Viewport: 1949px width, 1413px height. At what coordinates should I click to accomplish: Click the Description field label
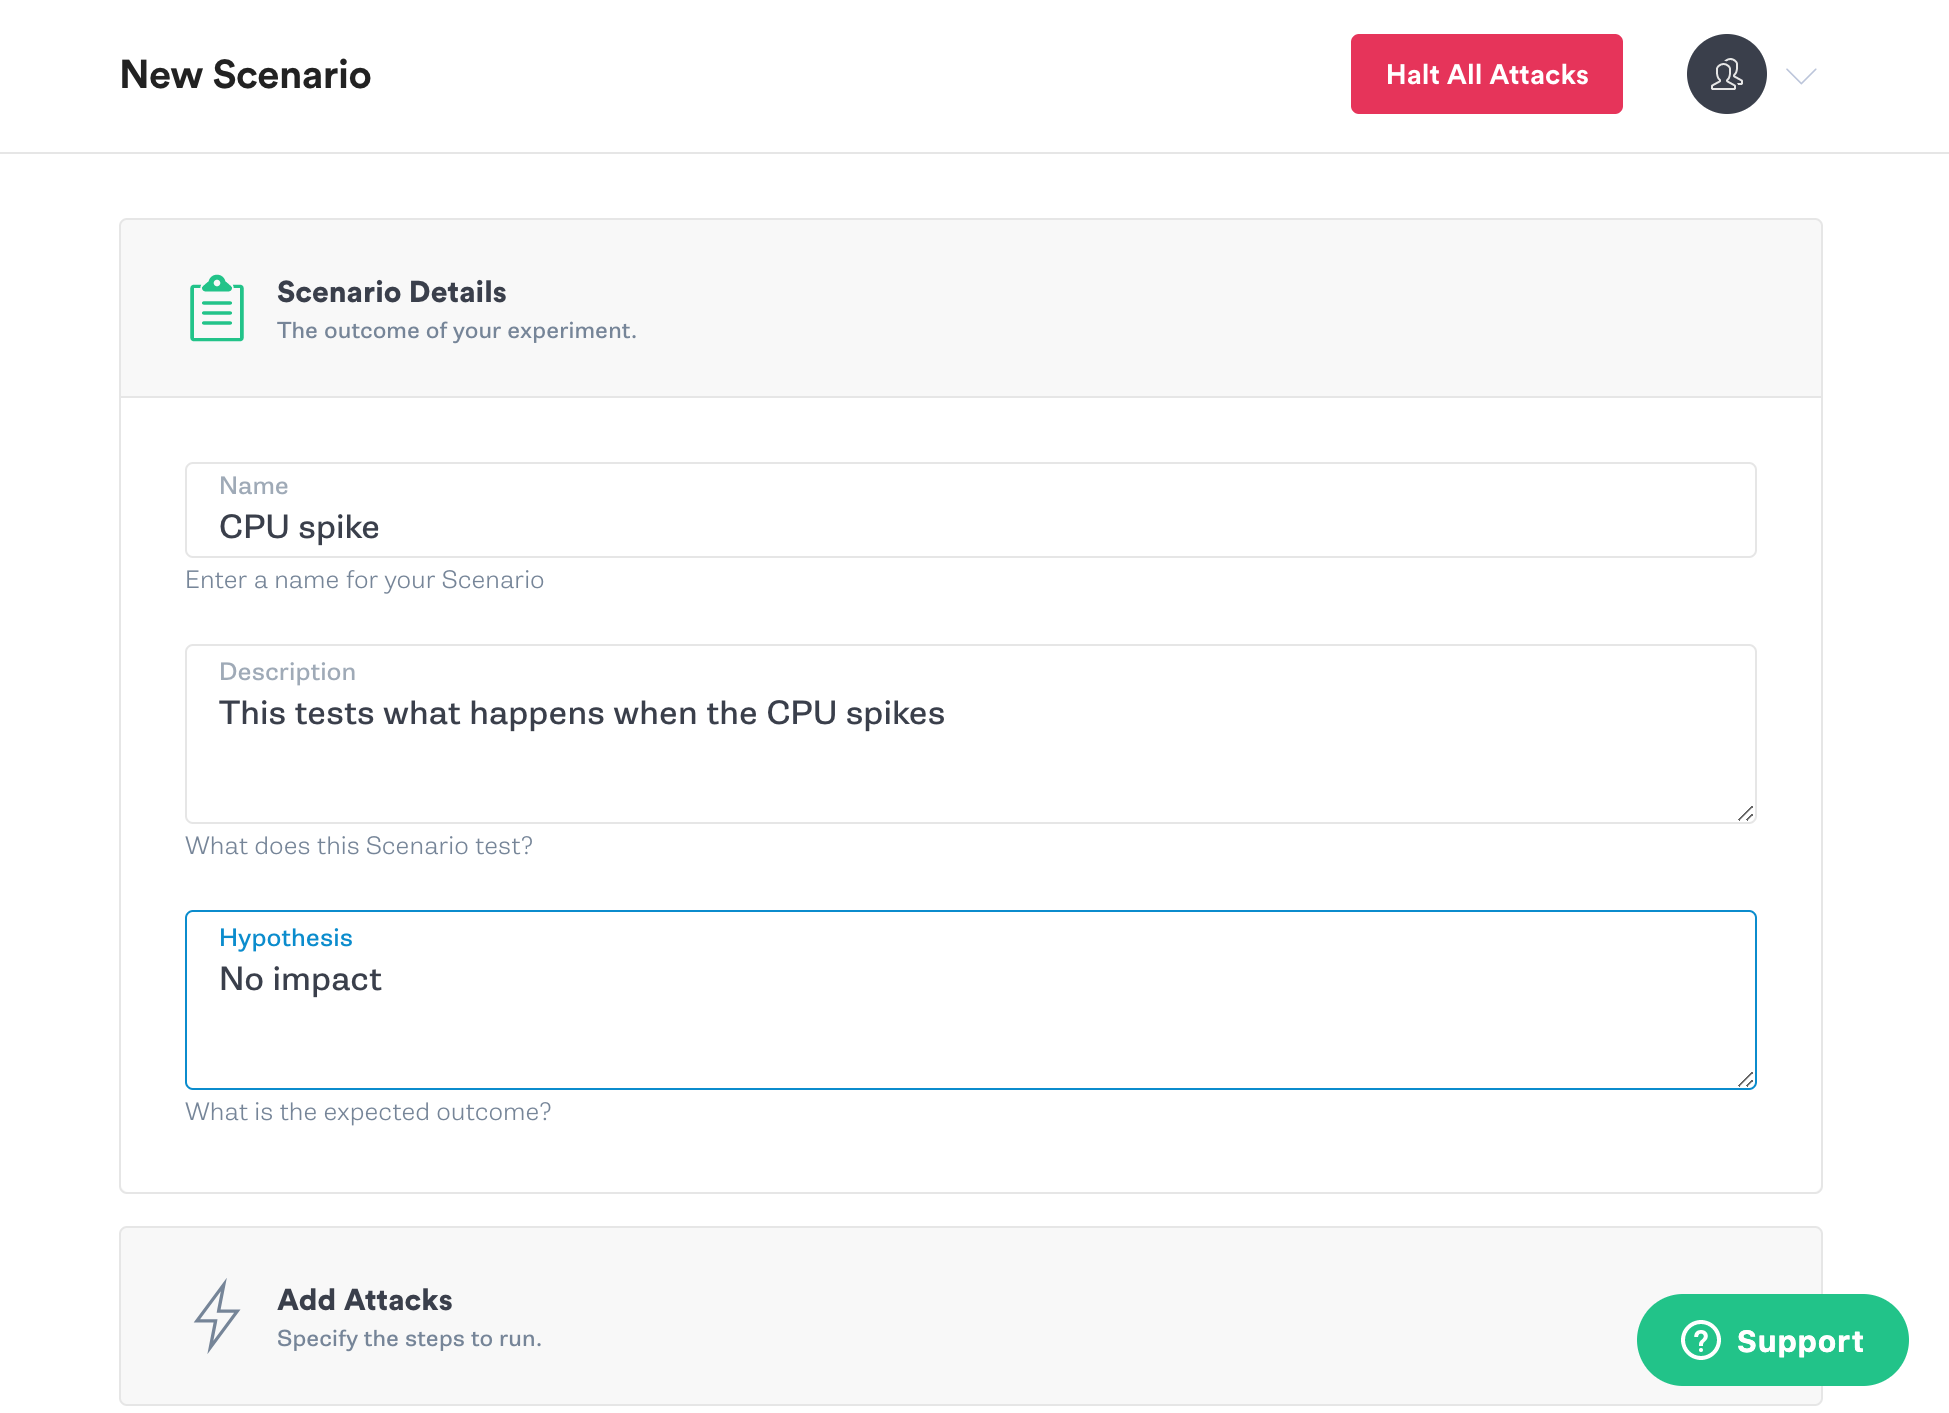[x=287, y=672]
